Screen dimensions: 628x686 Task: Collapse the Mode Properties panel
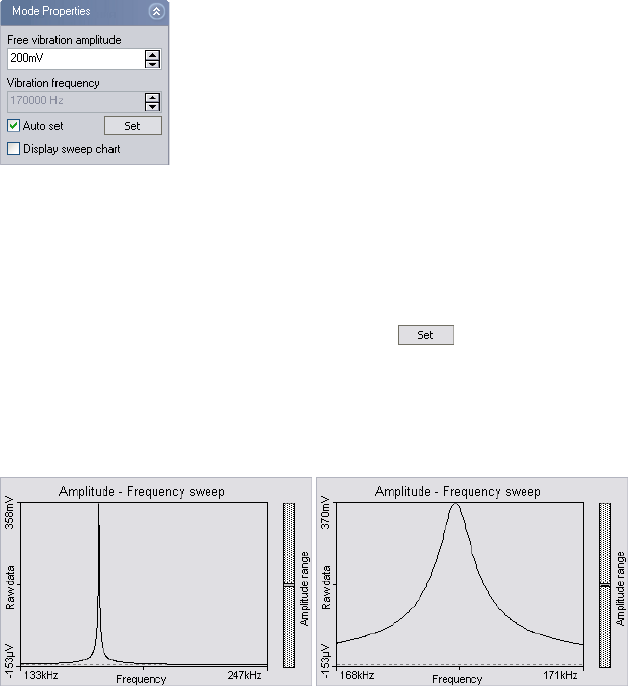click(x=156, y=11)
